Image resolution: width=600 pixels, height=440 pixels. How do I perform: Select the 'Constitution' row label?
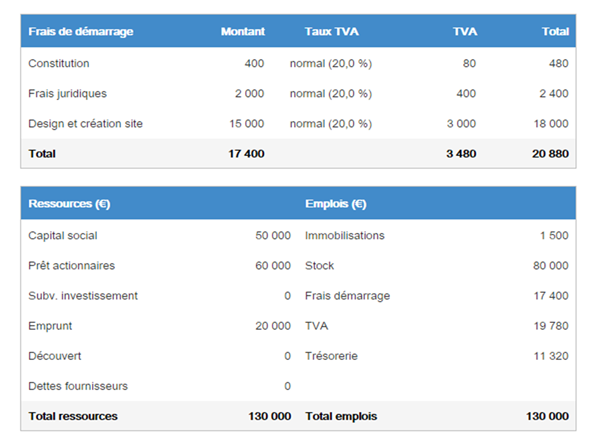(59, 63)
